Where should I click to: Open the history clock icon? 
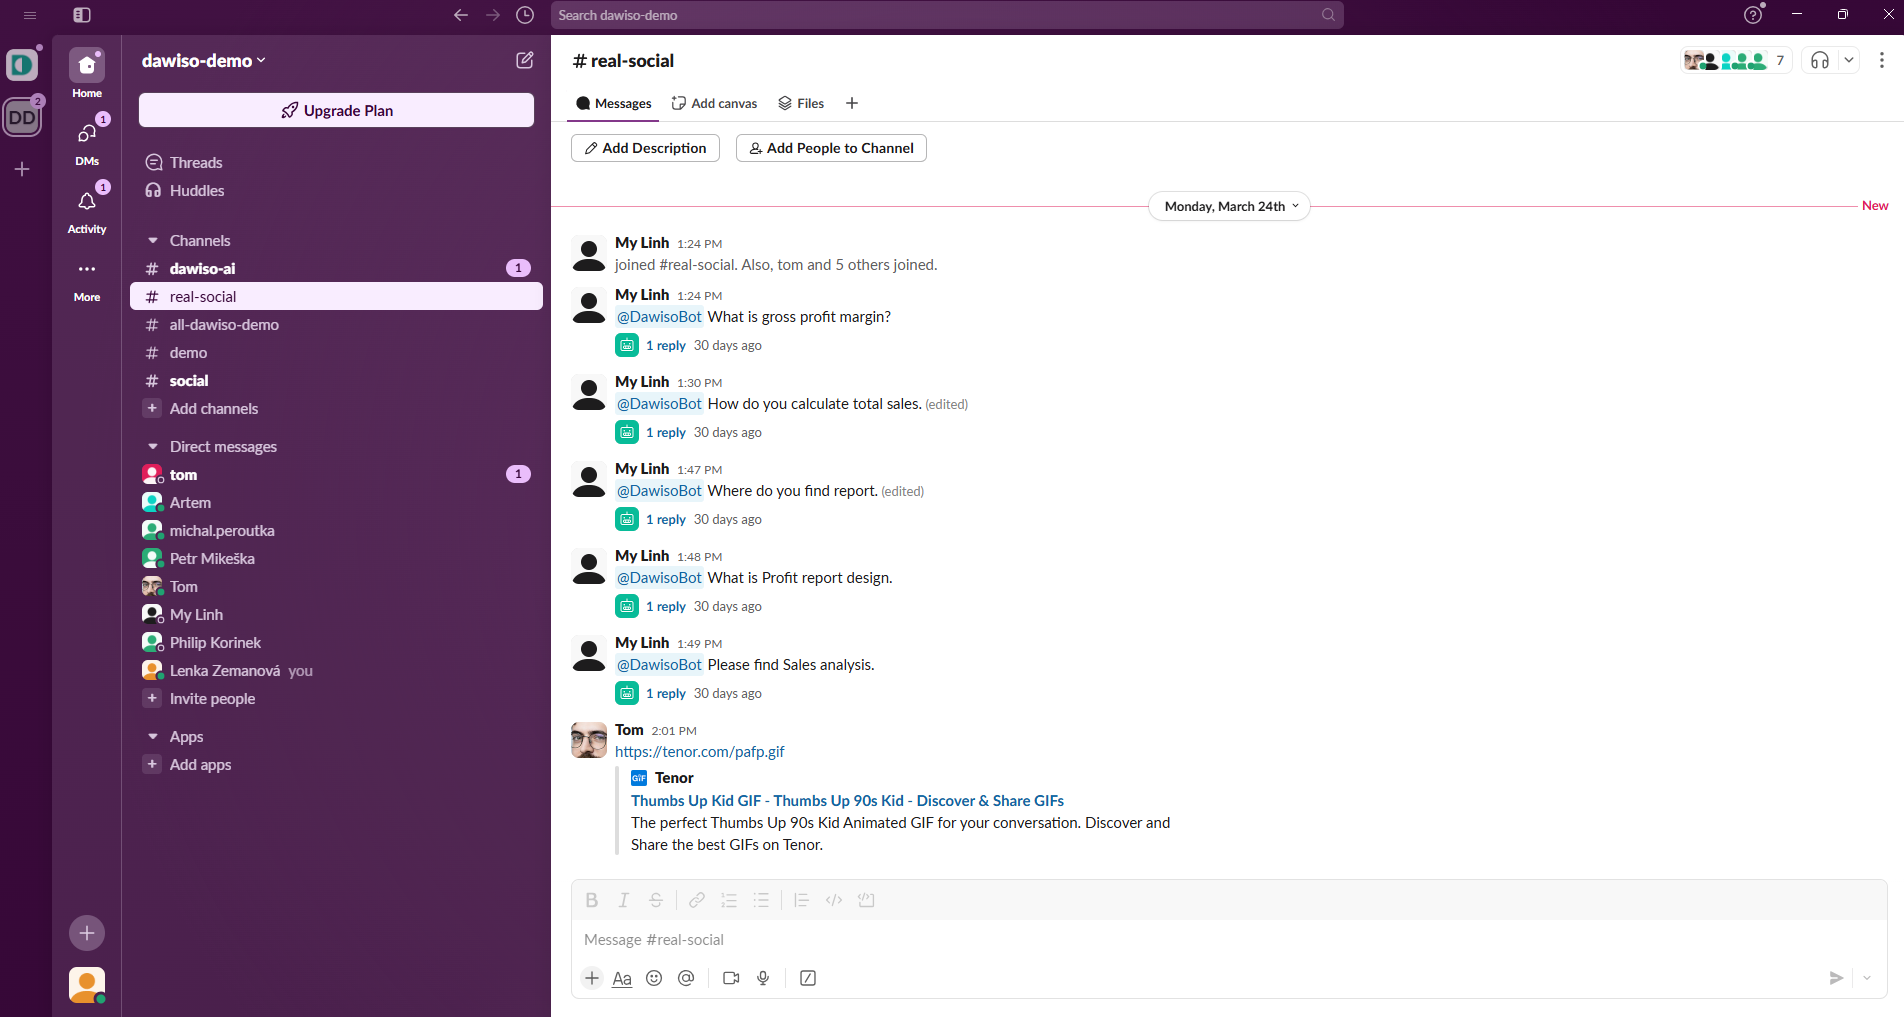pyautogui.click(x=525, y=15)
